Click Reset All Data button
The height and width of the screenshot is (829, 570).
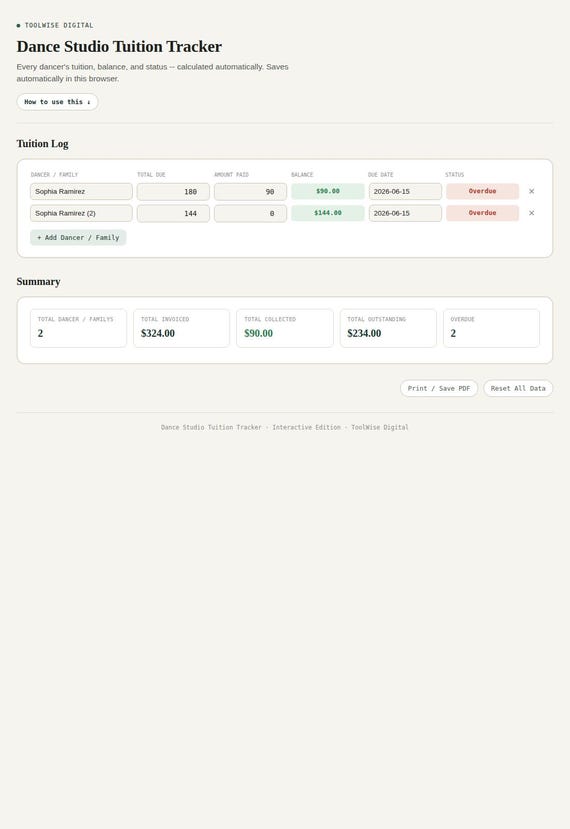pos(518,389)
